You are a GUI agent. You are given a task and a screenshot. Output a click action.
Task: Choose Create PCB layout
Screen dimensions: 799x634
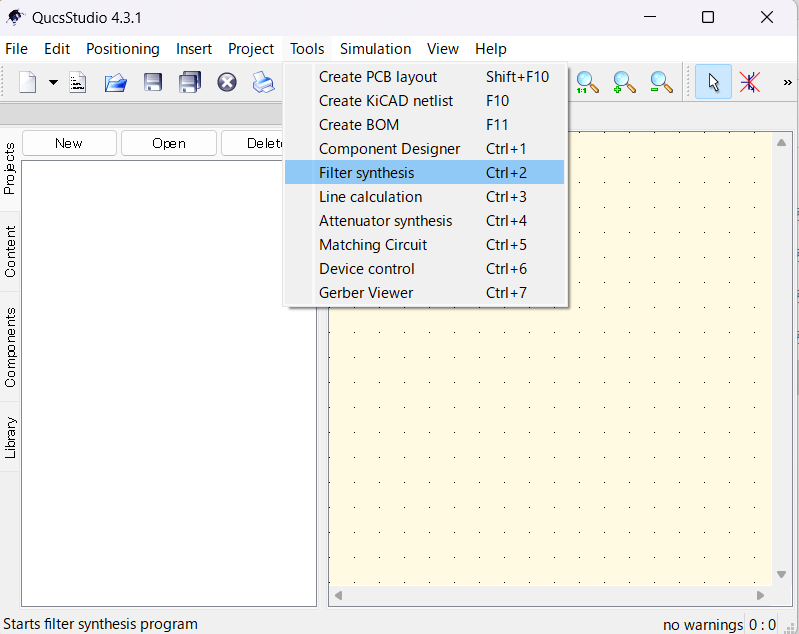coord(424,77)
